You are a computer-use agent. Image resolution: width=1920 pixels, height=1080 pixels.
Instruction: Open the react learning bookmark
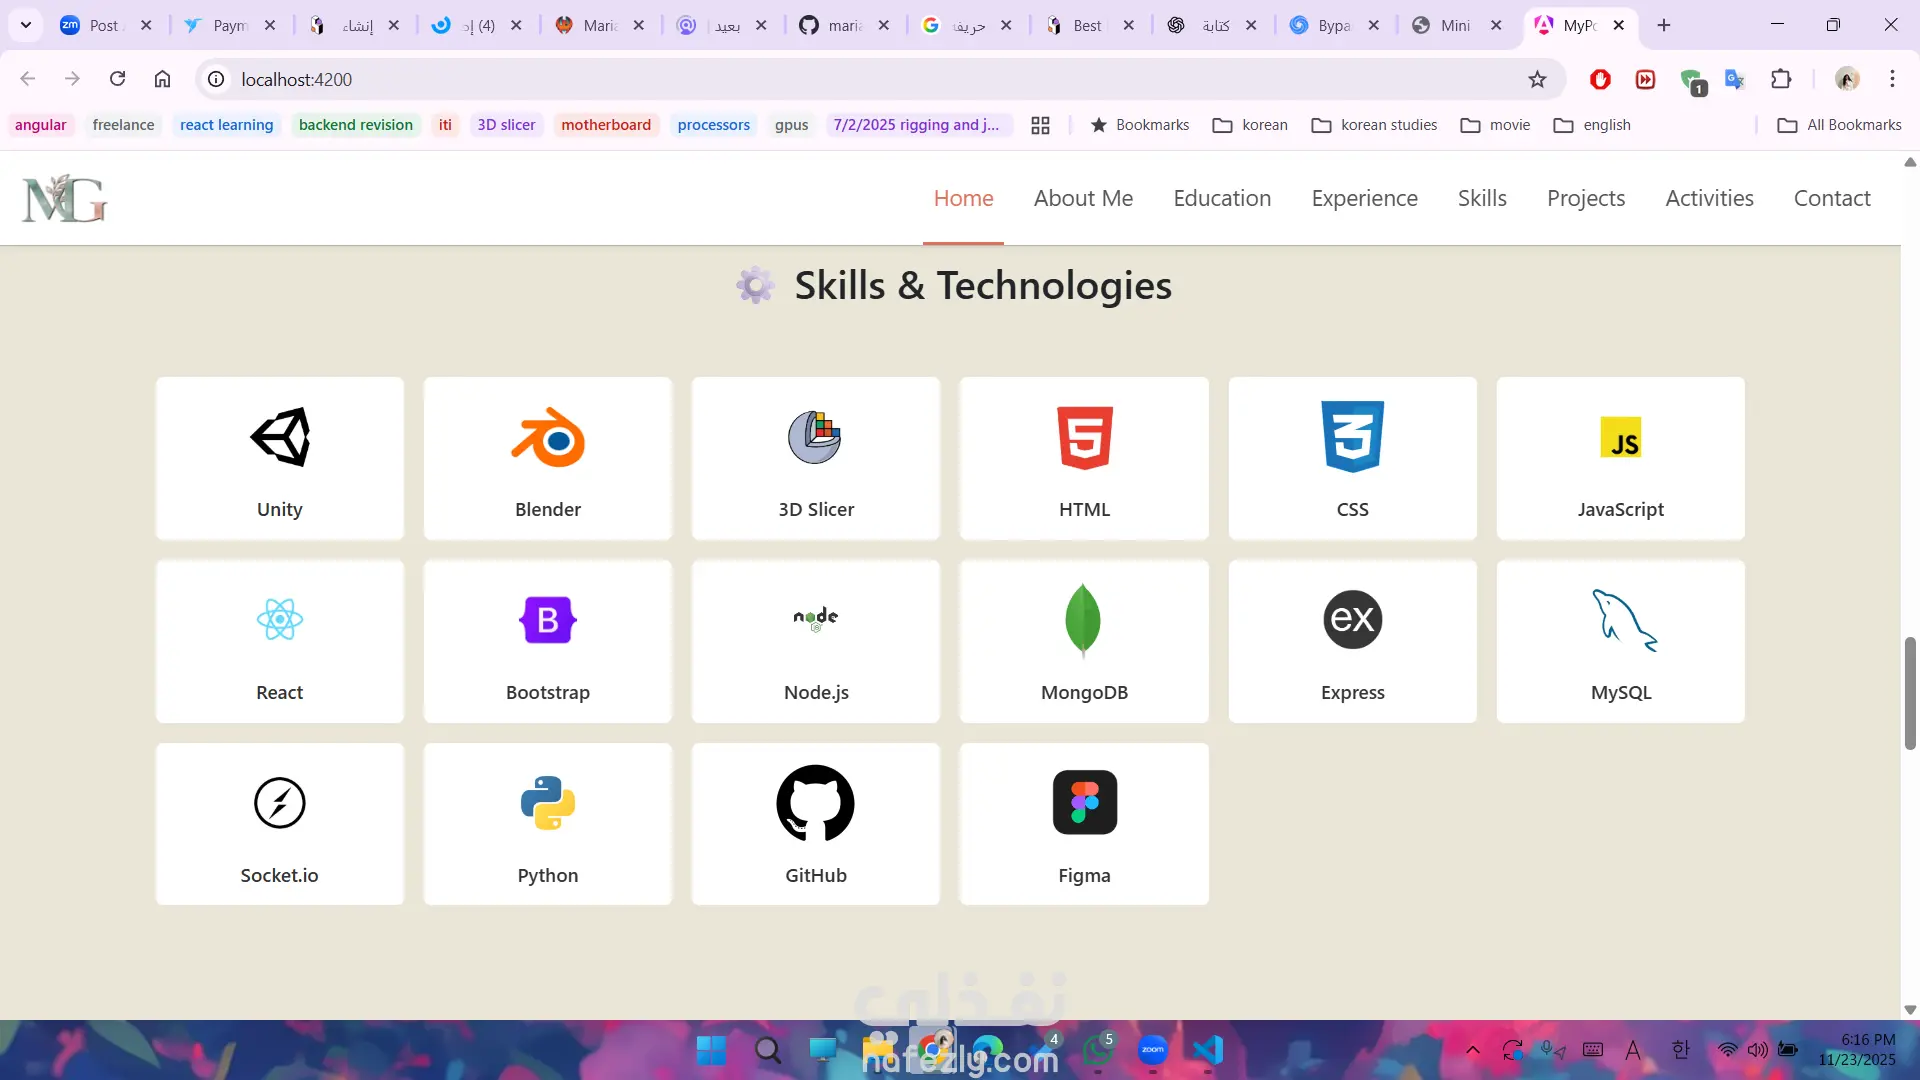click(226, 125)
